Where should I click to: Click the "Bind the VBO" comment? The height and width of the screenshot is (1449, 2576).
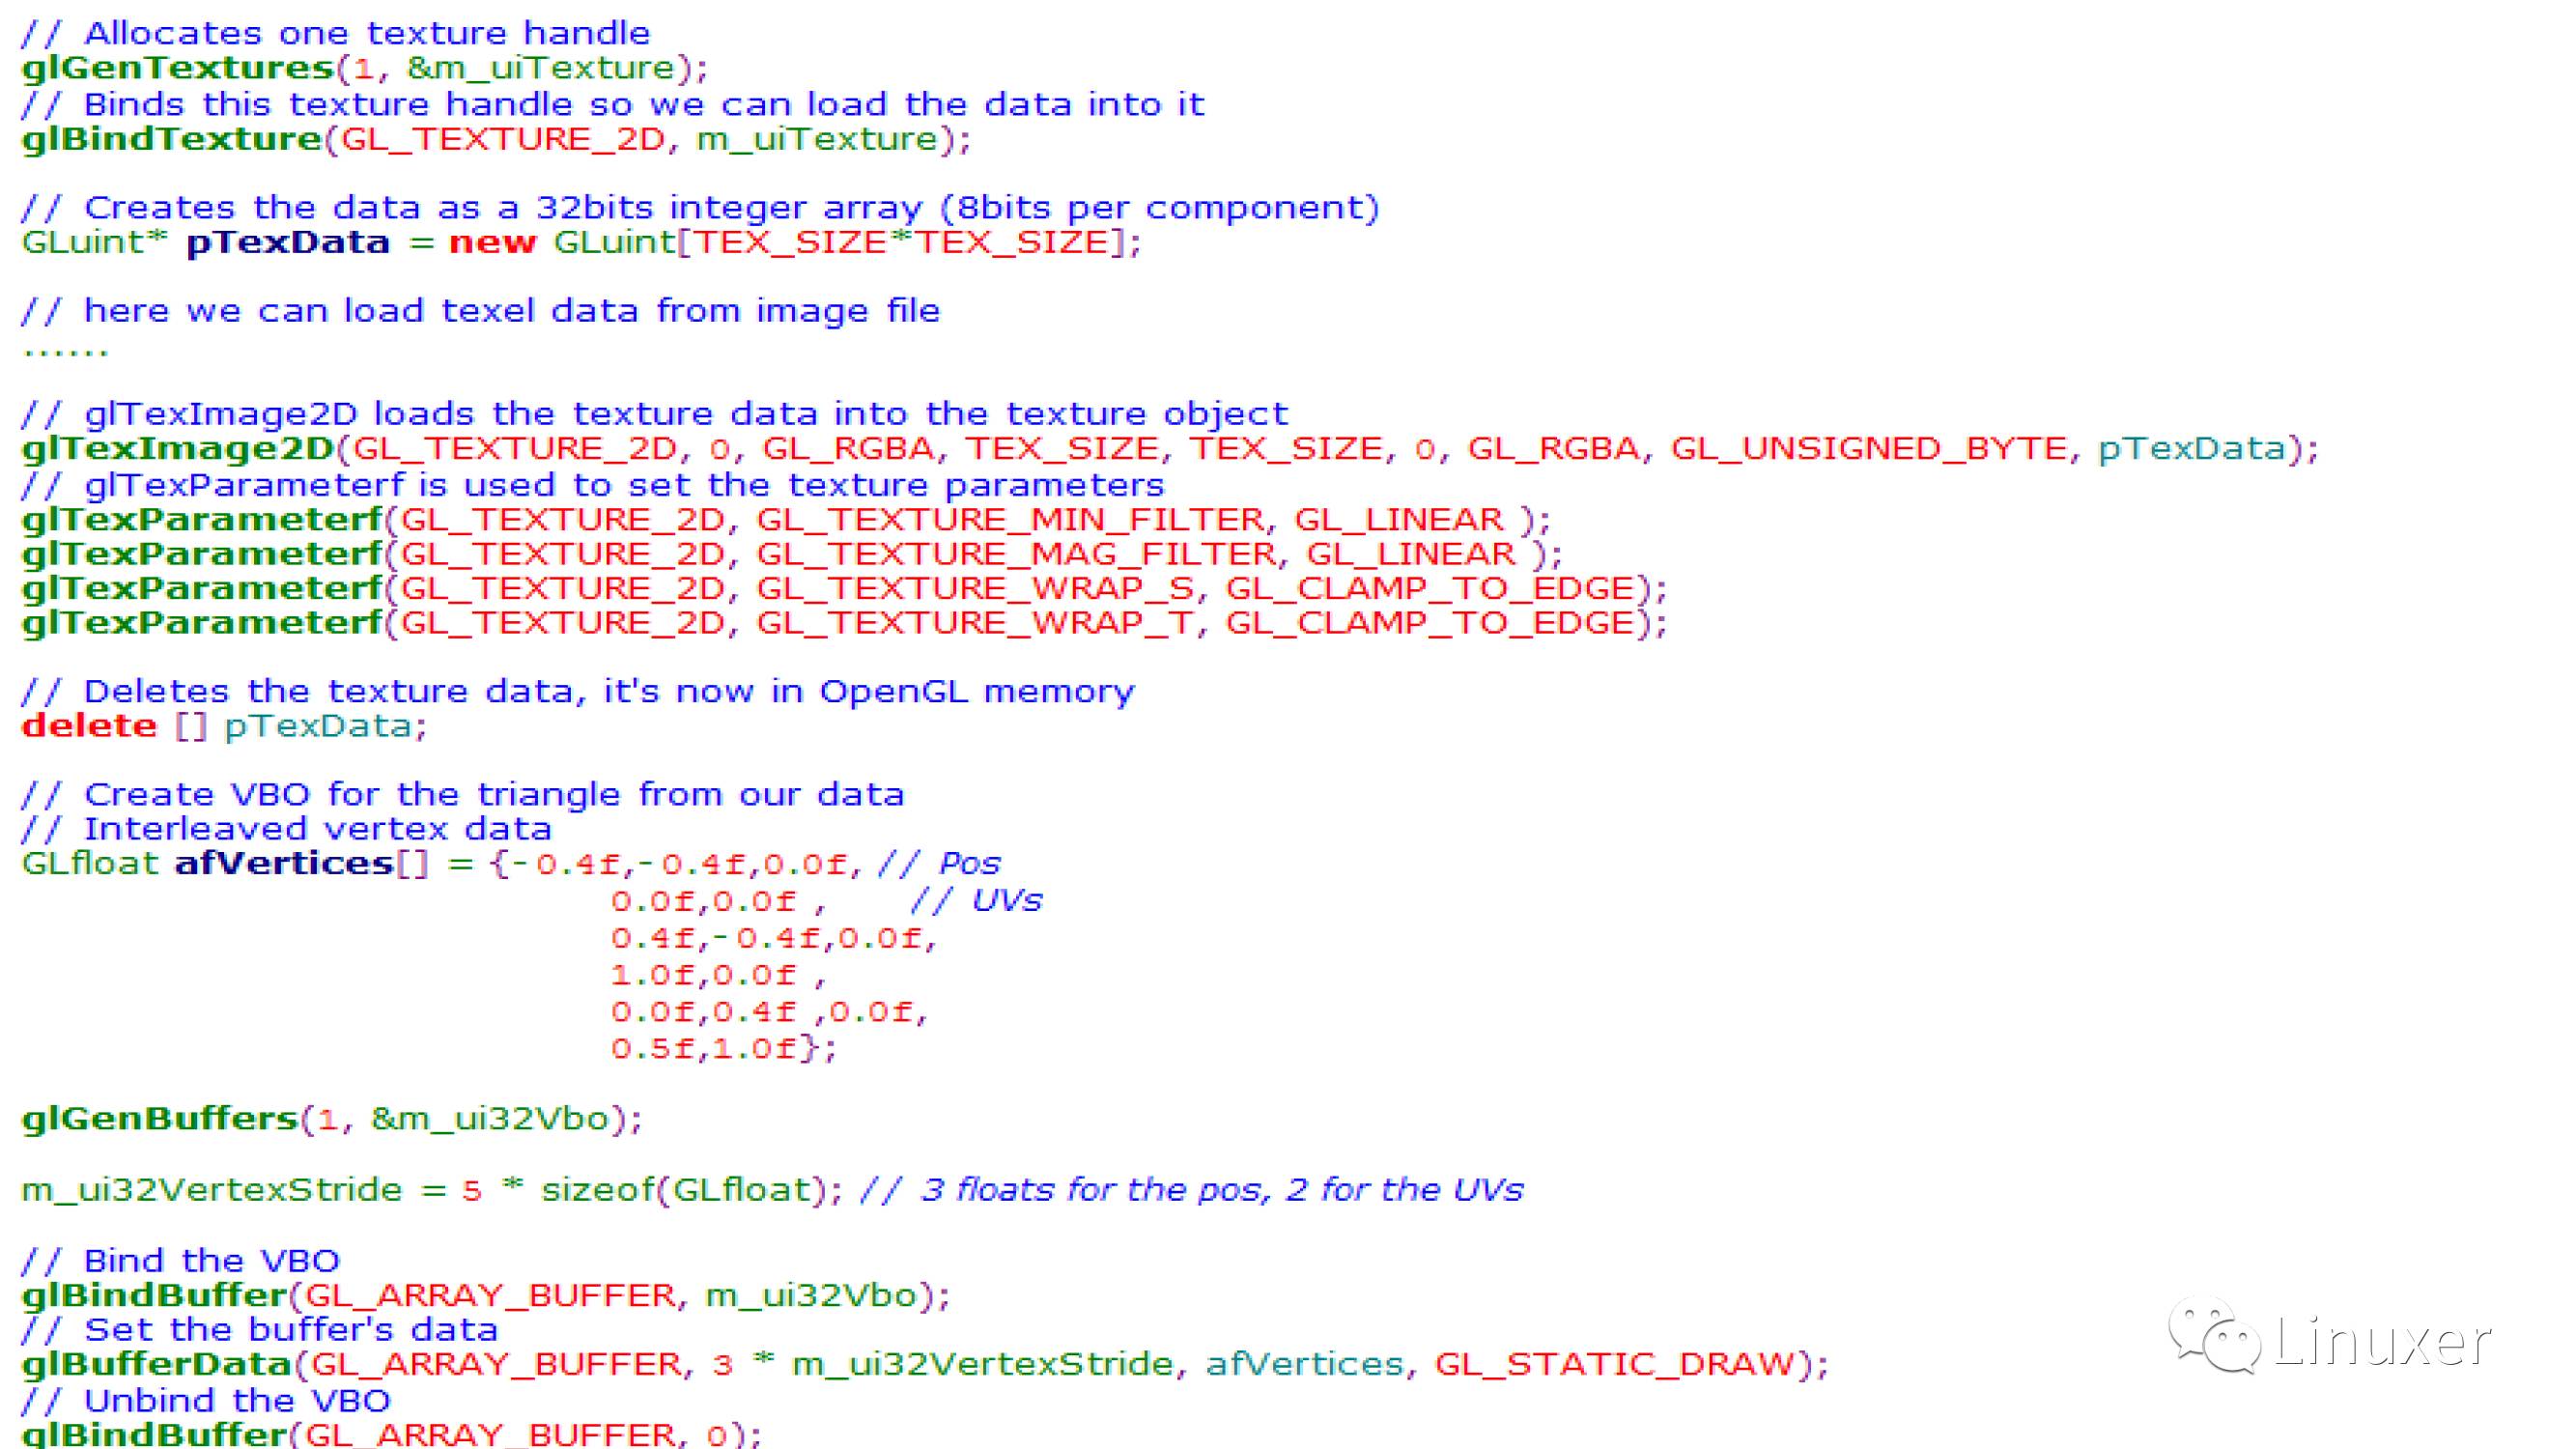pyautogui.click(x=180, y=1260)
